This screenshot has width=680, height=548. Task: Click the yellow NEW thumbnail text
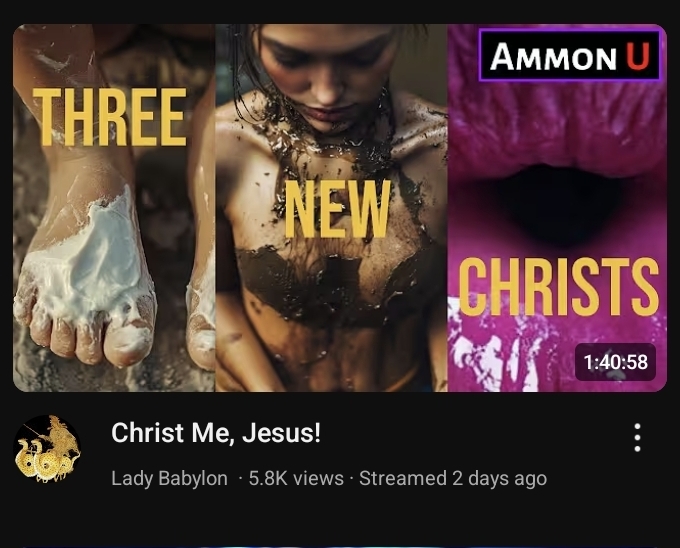337,209
